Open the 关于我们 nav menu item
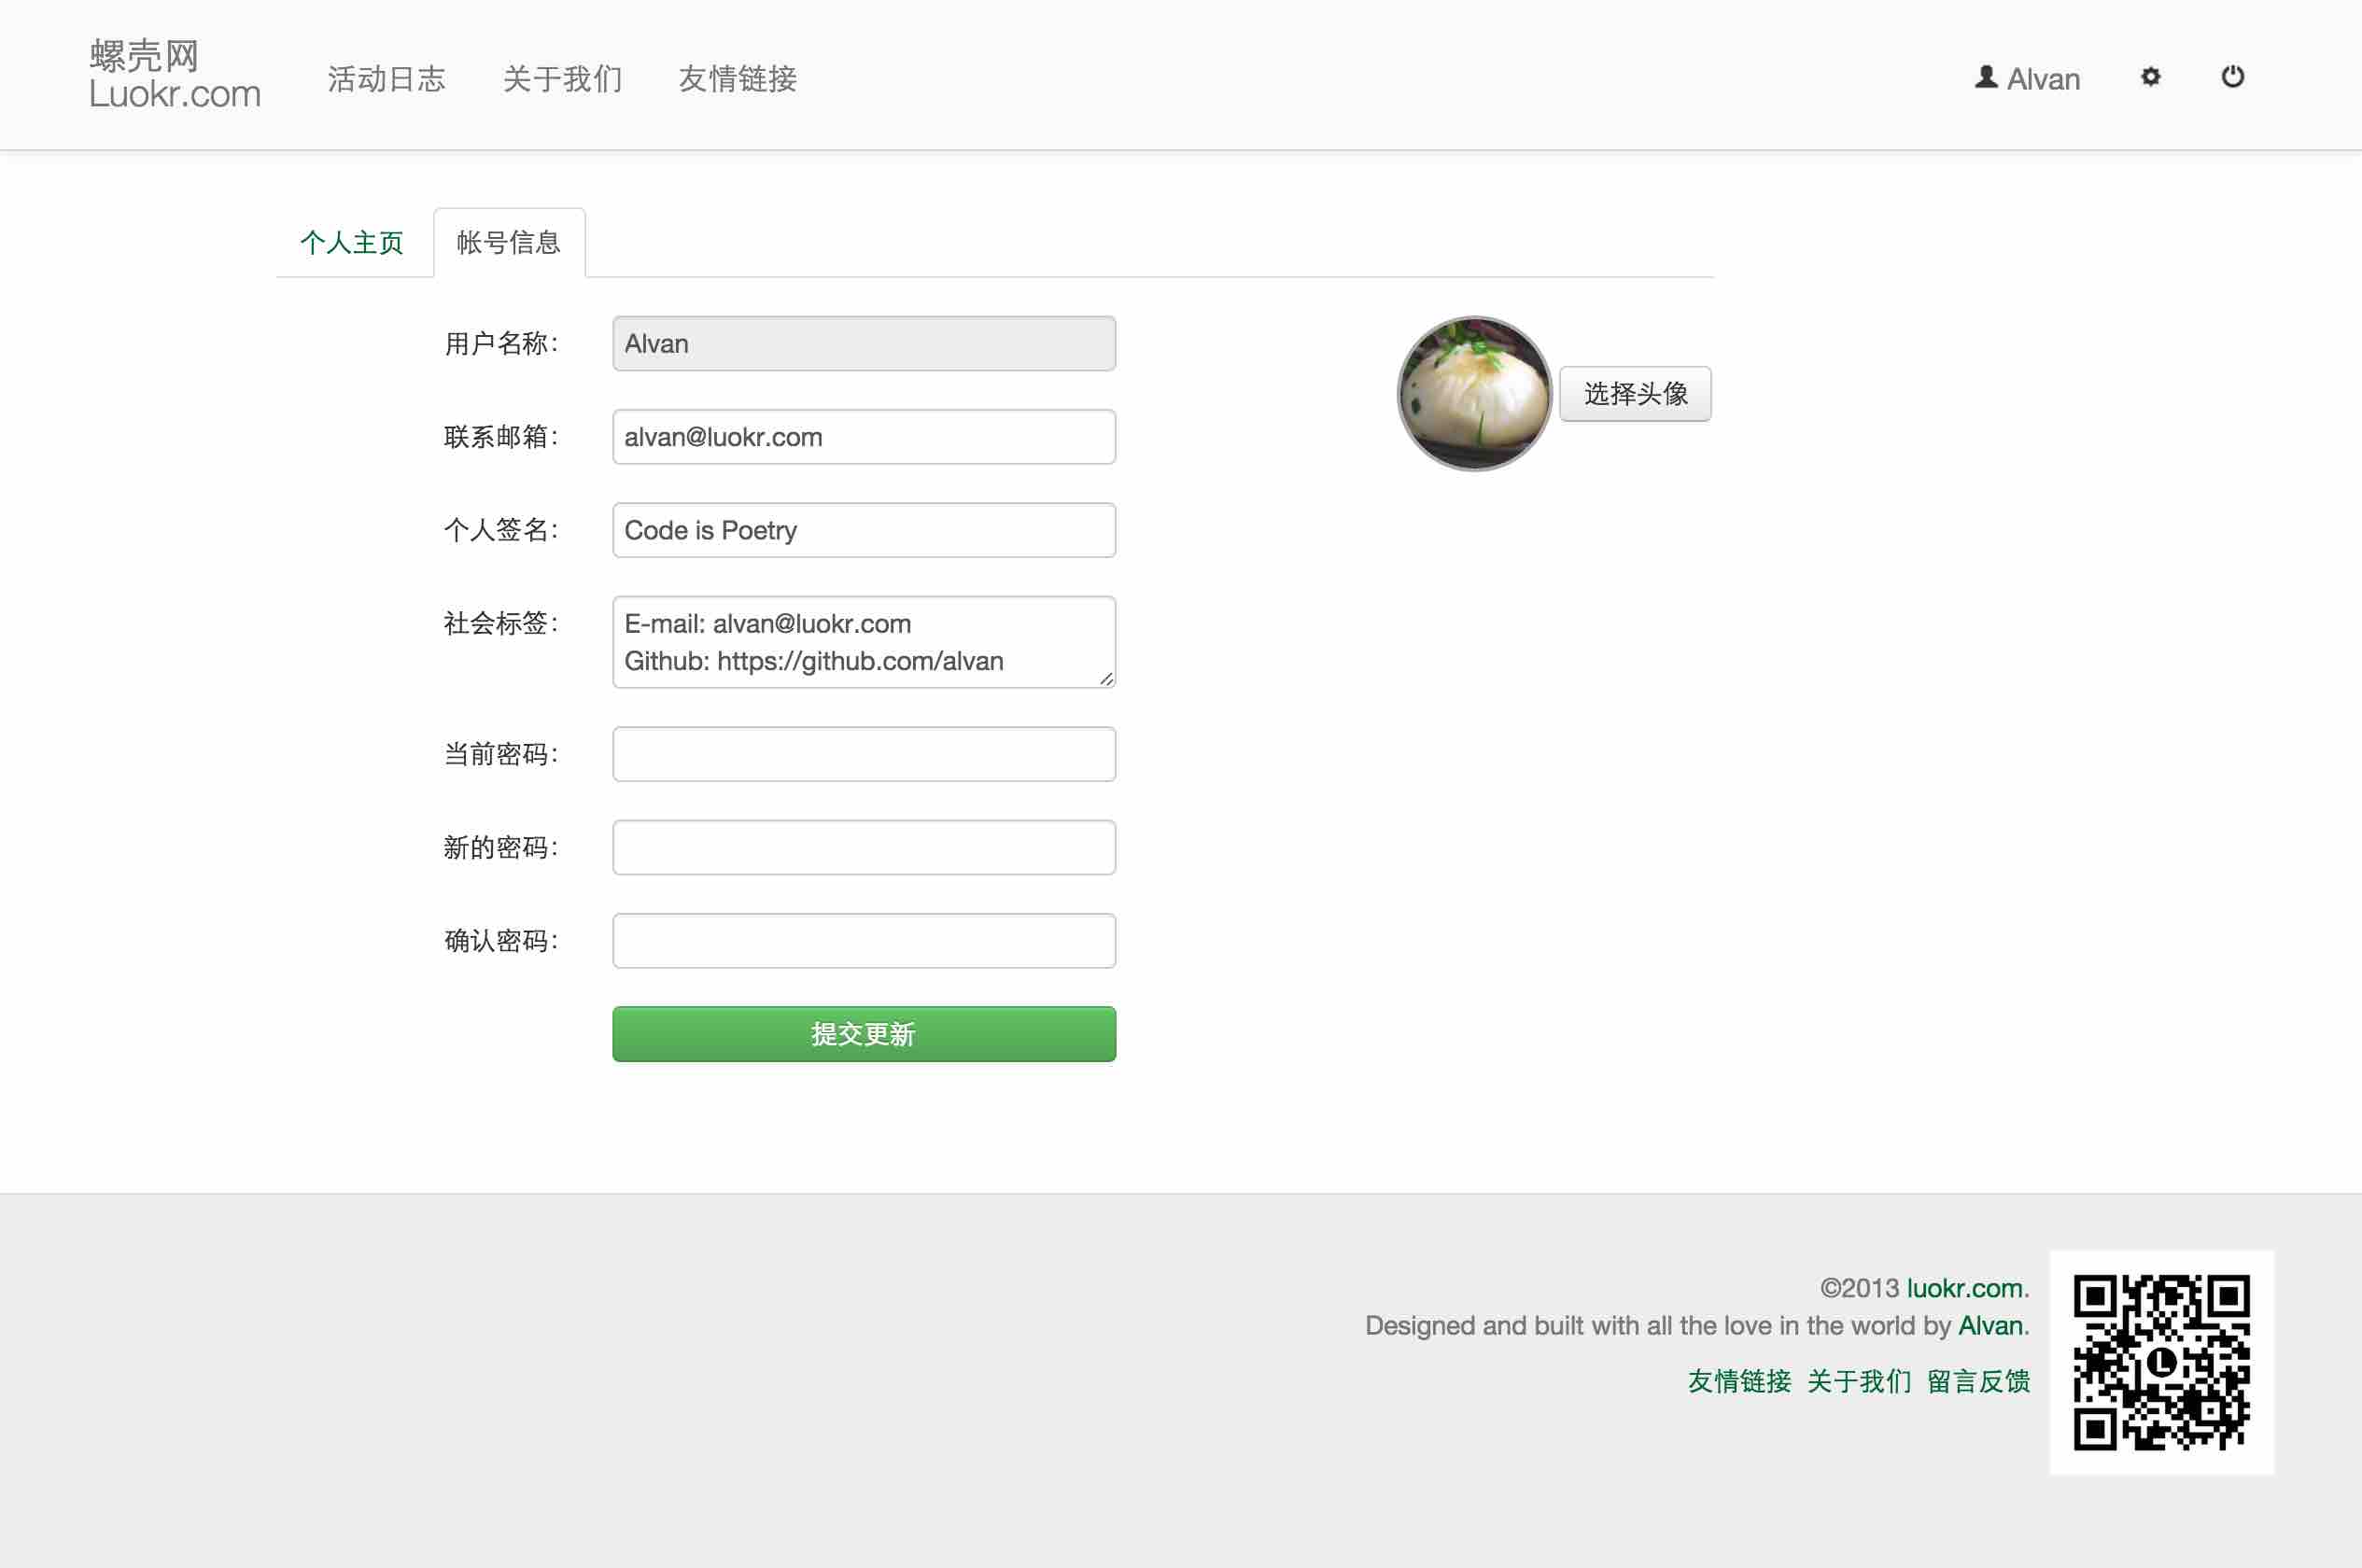 [x=562, y=78]
